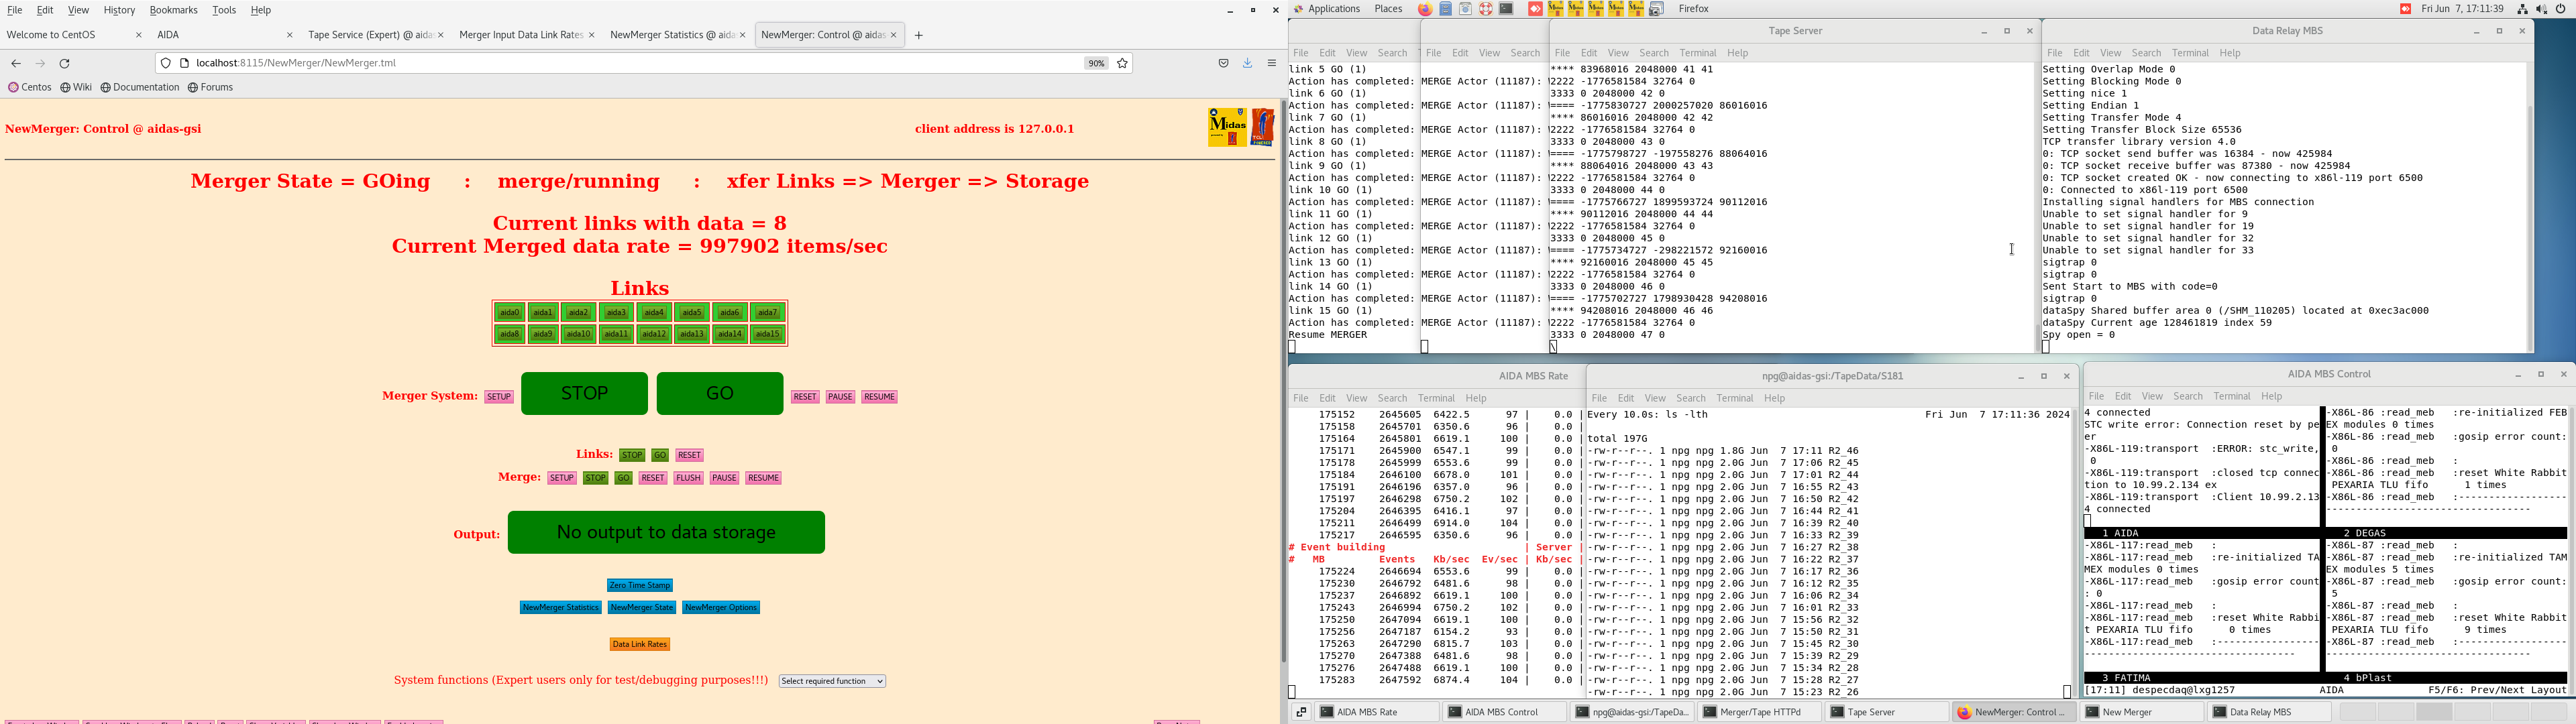Open Firefox hamburger application menu
Screen dimensions: 2576x724
pyautogui.click(x=1272, y=64)
